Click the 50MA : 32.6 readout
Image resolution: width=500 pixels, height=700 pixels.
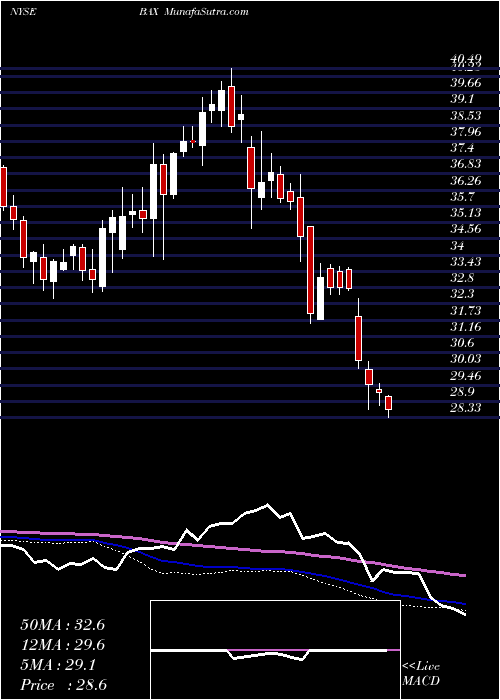tap(62, 625)
